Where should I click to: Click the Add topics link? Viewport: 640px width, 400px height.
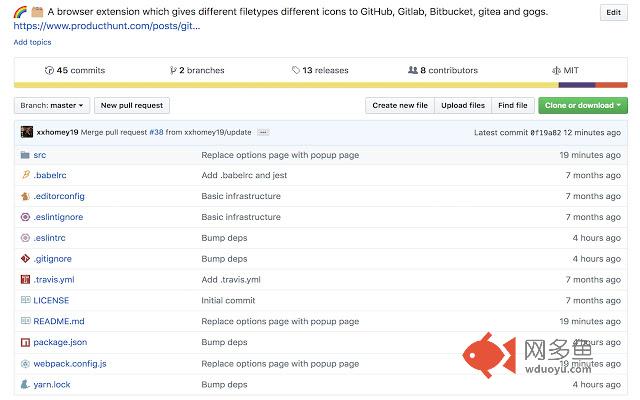pyautogui.click(x=32, y=42)
